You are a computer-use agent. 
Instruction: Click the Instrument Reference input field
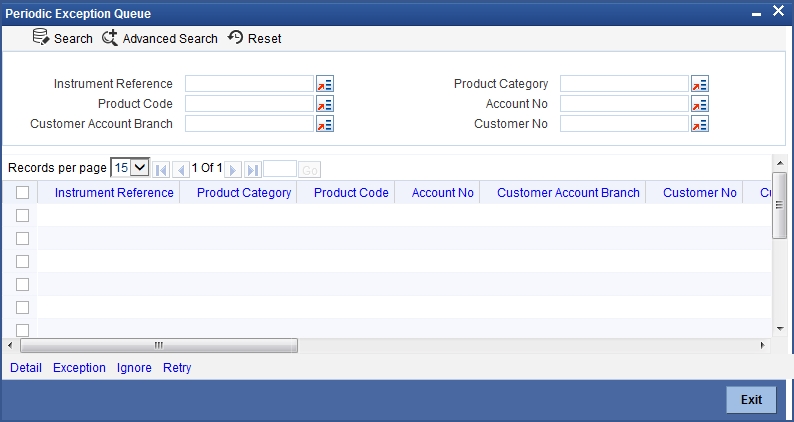coord(249,84)
